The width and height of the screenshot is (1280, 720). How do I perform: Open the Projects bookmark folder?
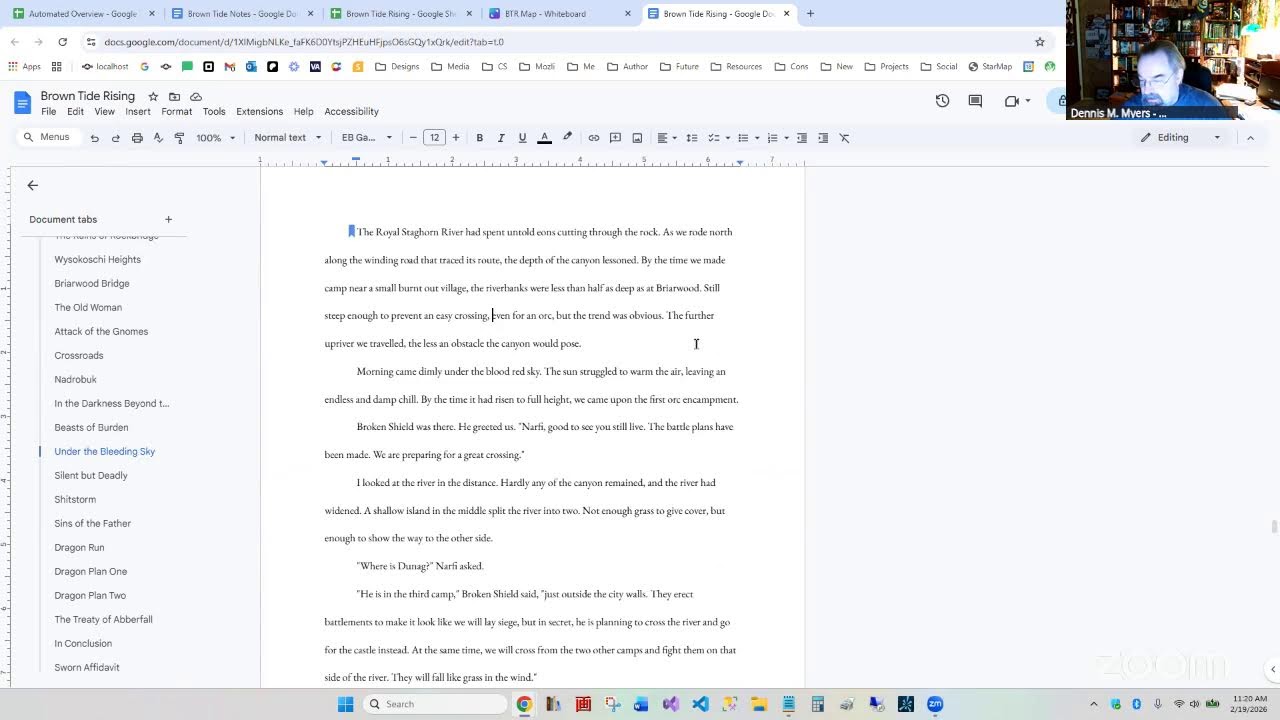click(x=886, y=66)
